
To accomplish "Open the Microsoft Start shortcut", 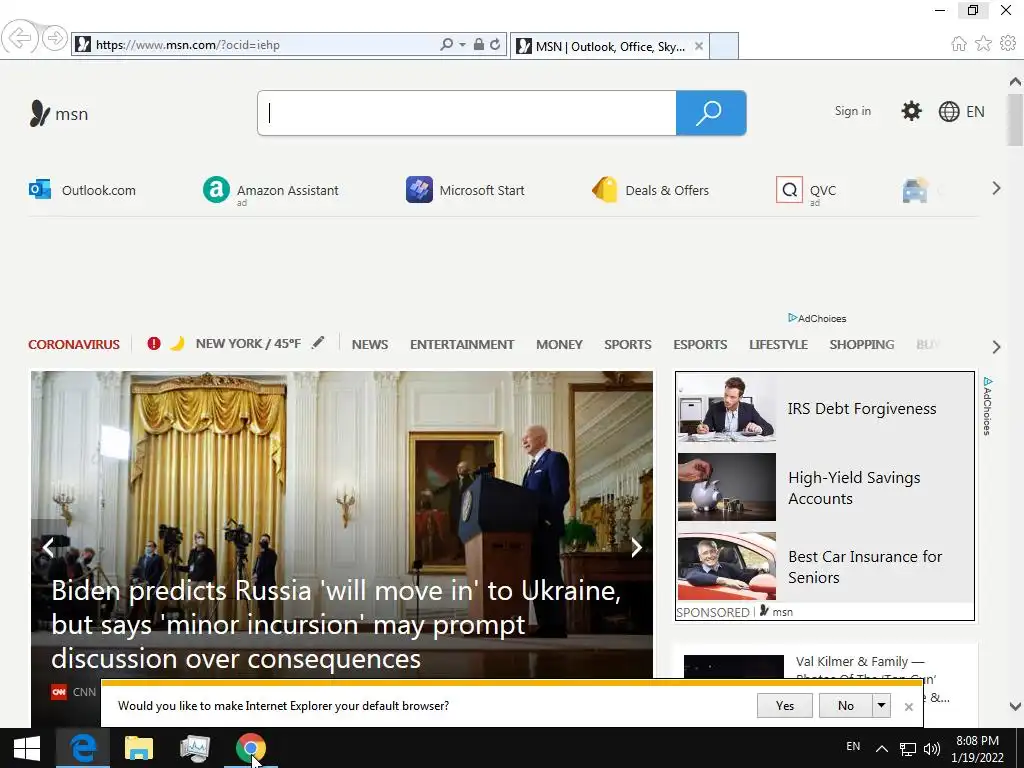I will [x=465, y=190].
